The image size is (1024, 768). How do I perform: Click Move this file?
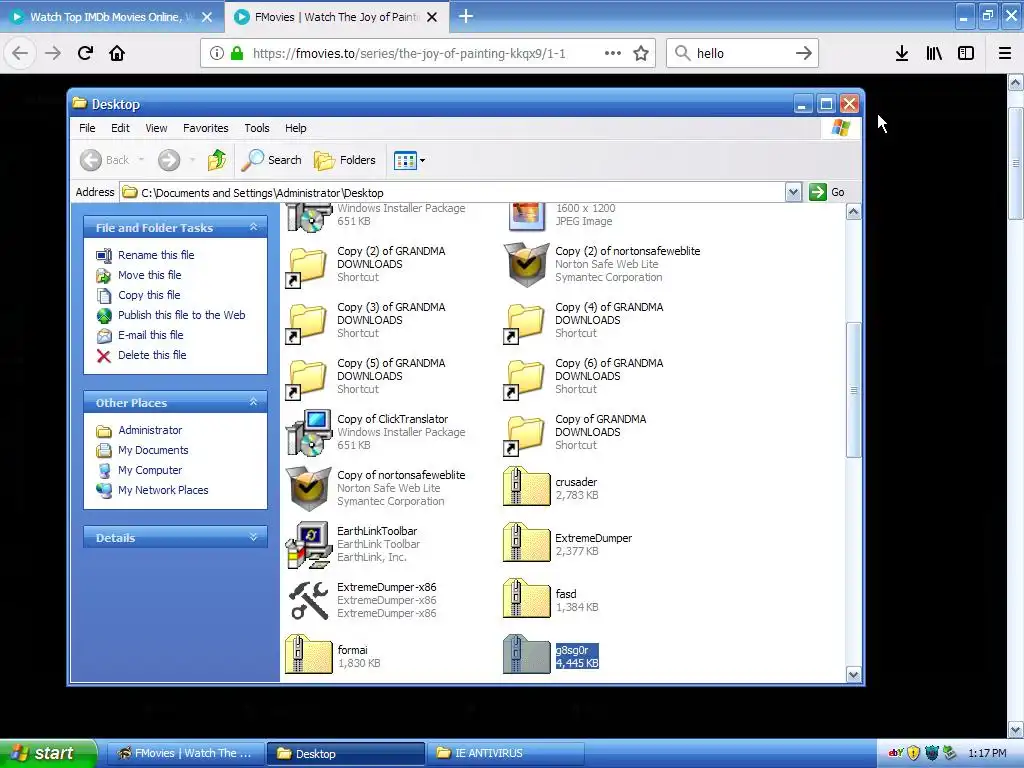(x=150, y=275)
